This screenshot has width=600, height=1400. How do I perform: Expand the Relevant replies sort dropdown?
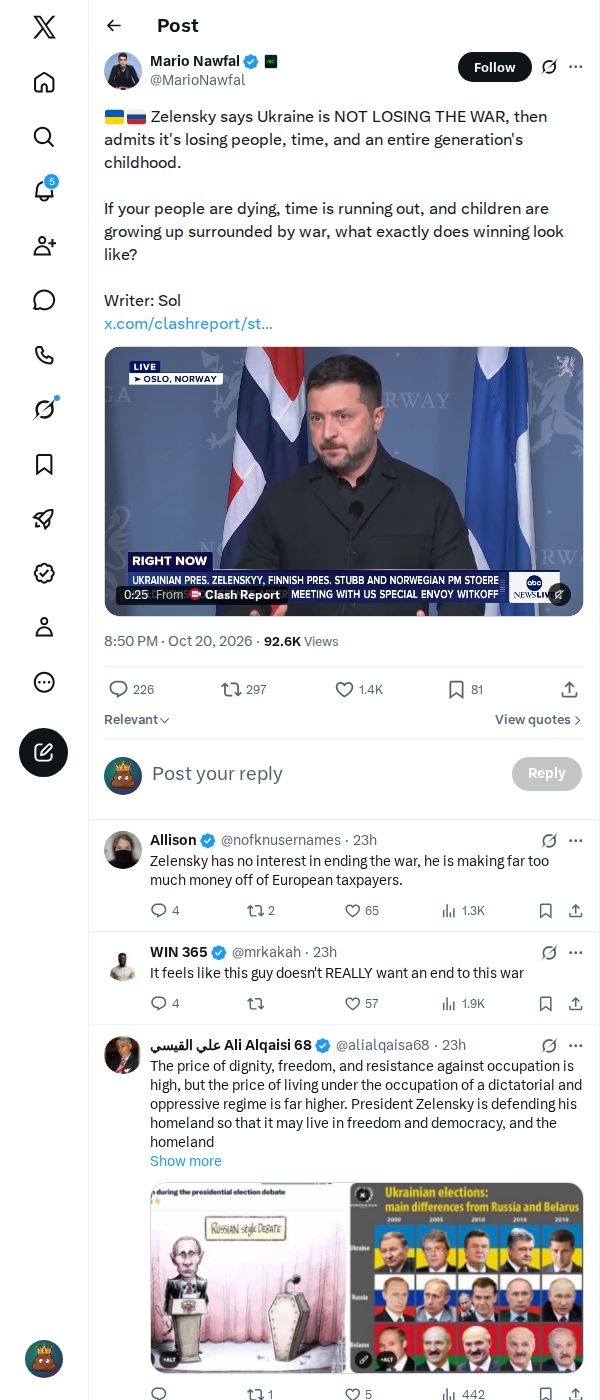tap(137, 720)
